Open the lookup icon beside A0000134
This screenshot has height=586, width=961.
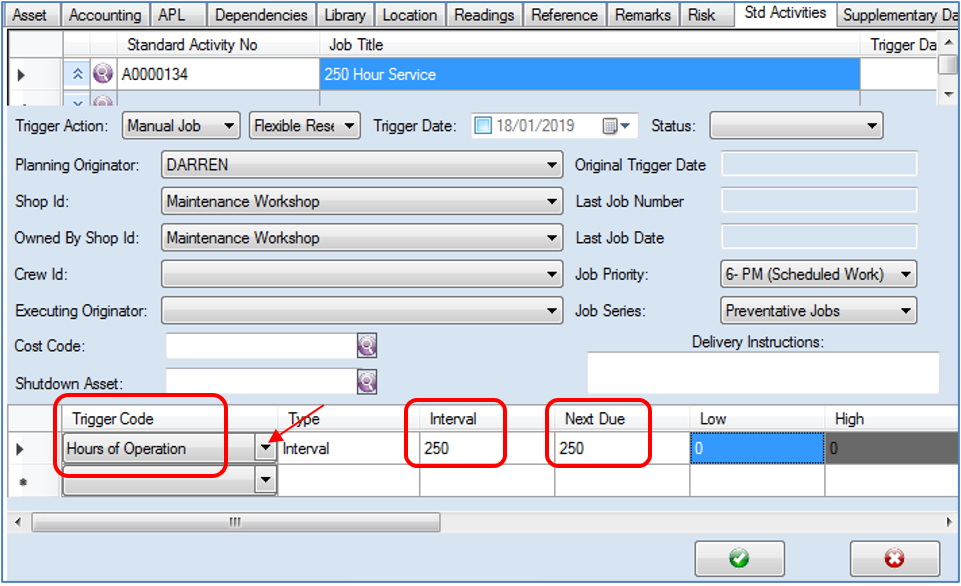click(x=103, y=74)
